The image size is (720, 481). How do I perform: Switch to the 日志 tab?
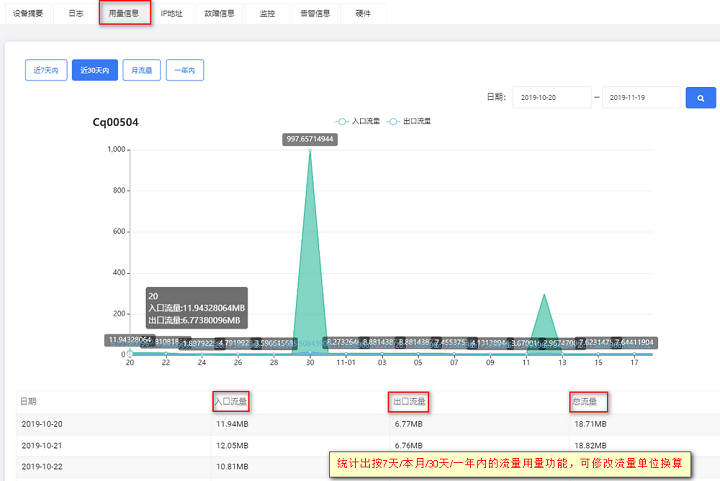click(76, 14)
